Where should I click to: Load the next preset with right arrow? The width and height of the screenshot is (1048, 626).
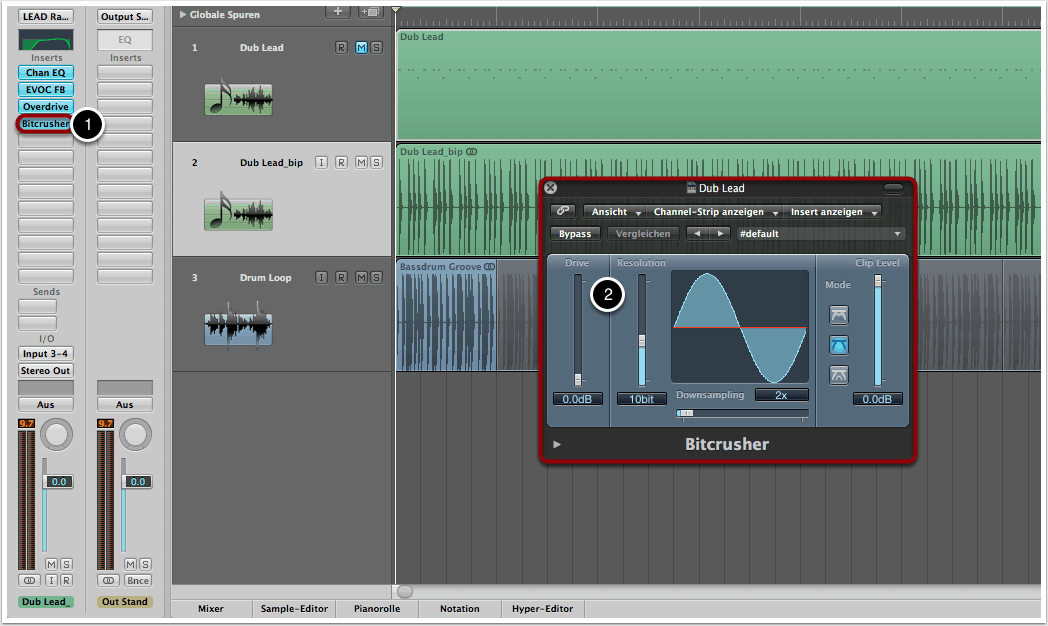click(x=718, y=233)
